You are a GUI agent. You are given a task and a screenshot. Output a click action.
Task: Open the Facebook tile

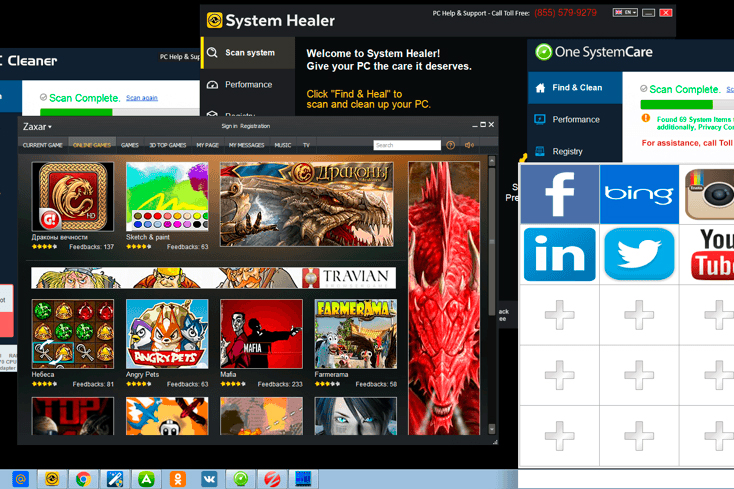tap(559, 194)
